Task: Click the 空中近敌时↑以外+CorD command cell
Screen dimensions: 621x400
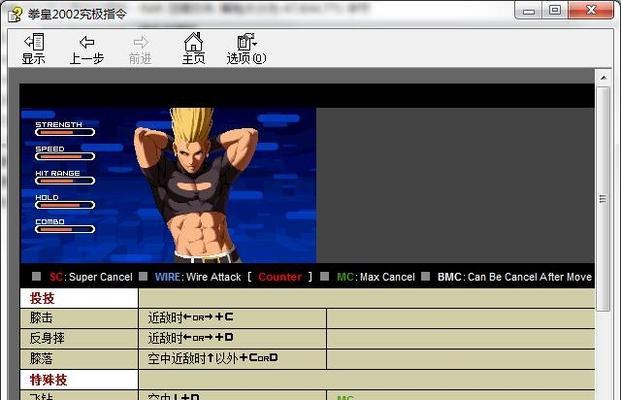Action: (232, 359)
